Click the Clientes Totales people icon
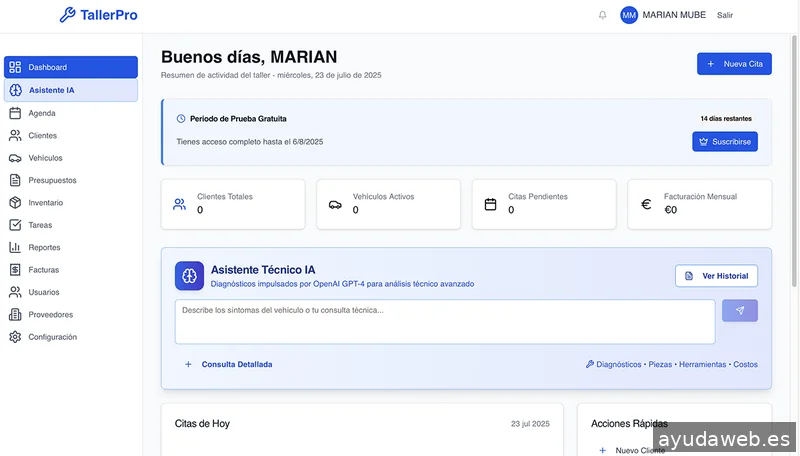The image size is (800, 456). point(179,205)
